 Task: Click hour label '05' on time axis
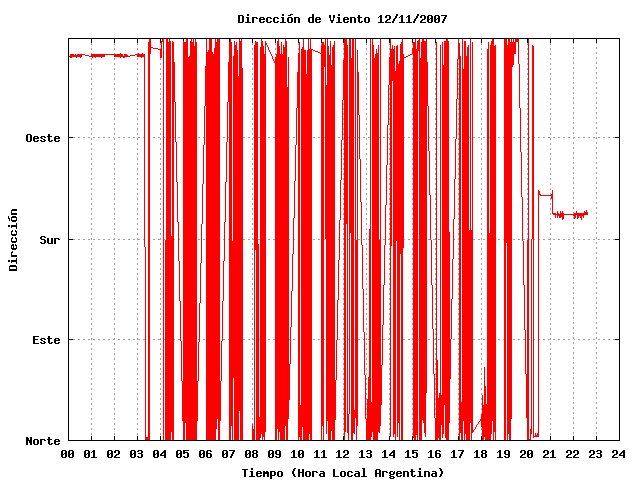pyautogui.click(x=182, y=454)
